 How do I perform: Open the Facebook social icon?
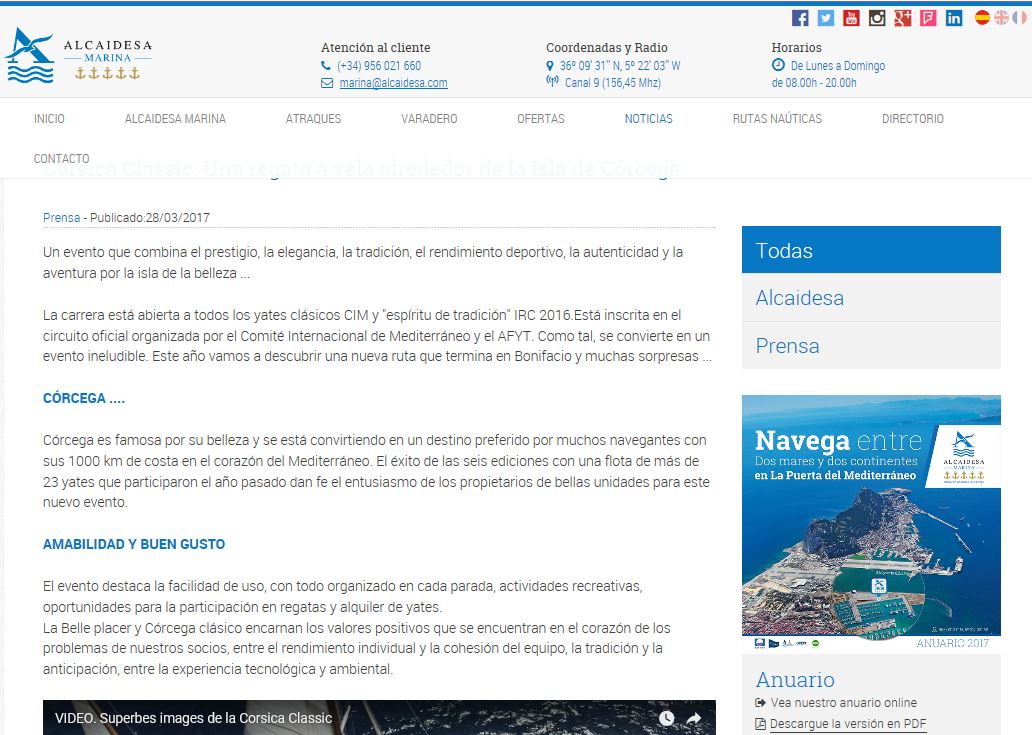point(800,18)
